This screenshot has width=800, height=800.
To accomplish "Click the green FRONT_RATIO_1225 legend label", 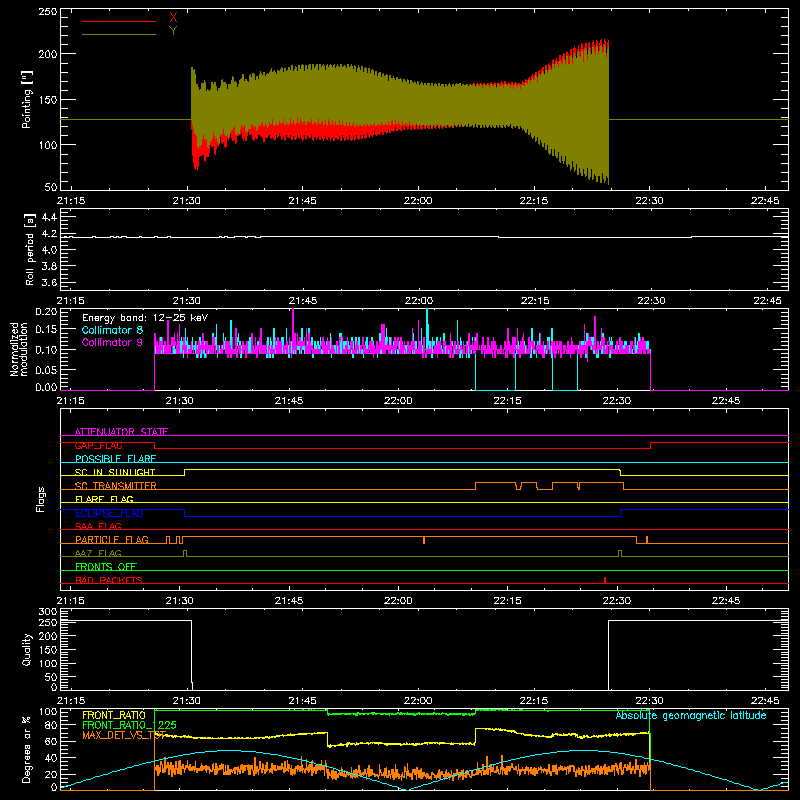I will (x=129, y=725).
